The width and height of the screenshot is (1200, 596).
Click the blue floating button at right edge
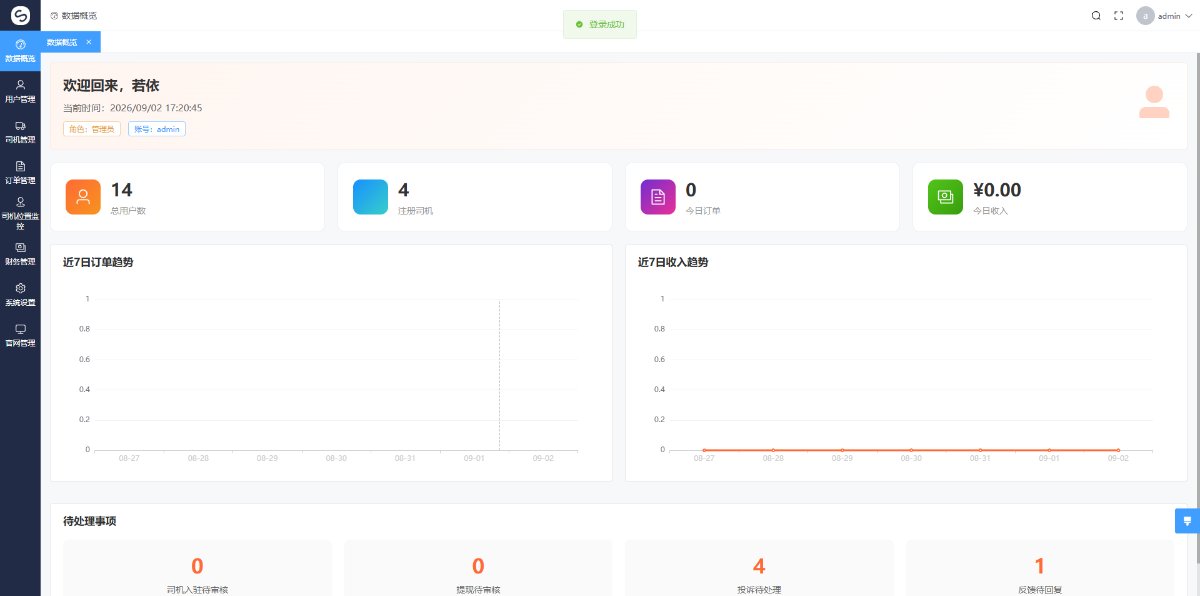point(1187,521)
